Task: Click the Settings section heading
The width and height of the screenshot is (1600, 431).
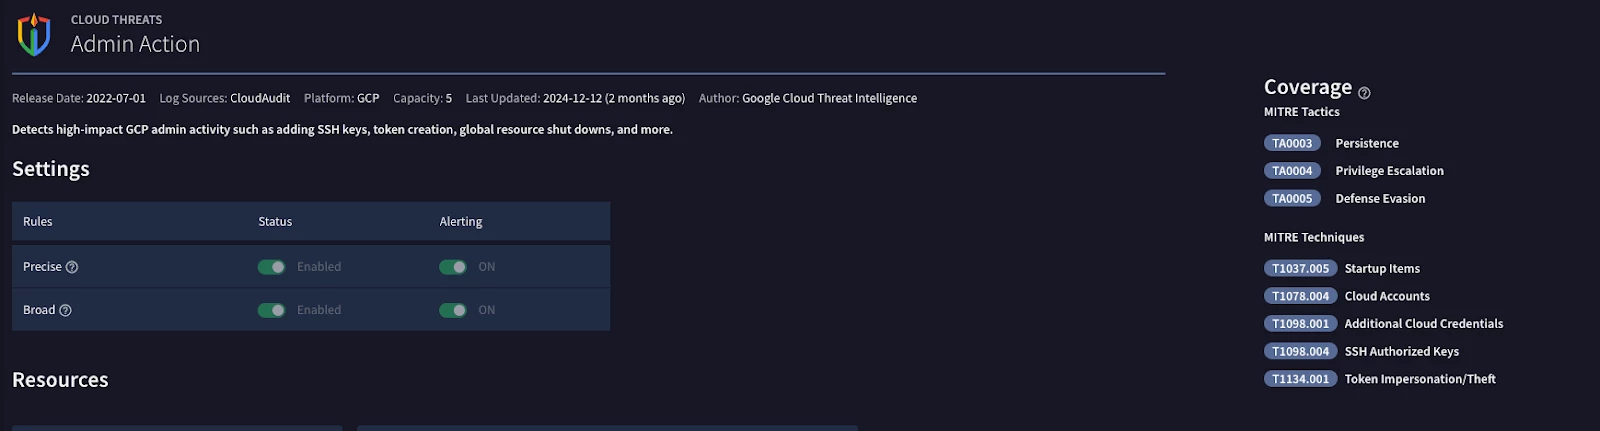Action: pyautogui.click(x=51, y=169)
